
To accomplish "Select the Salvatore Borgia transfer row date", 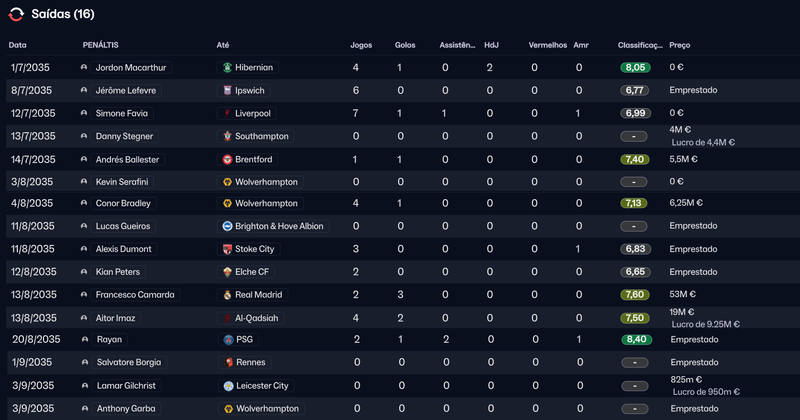I will [x=28, y=363].
